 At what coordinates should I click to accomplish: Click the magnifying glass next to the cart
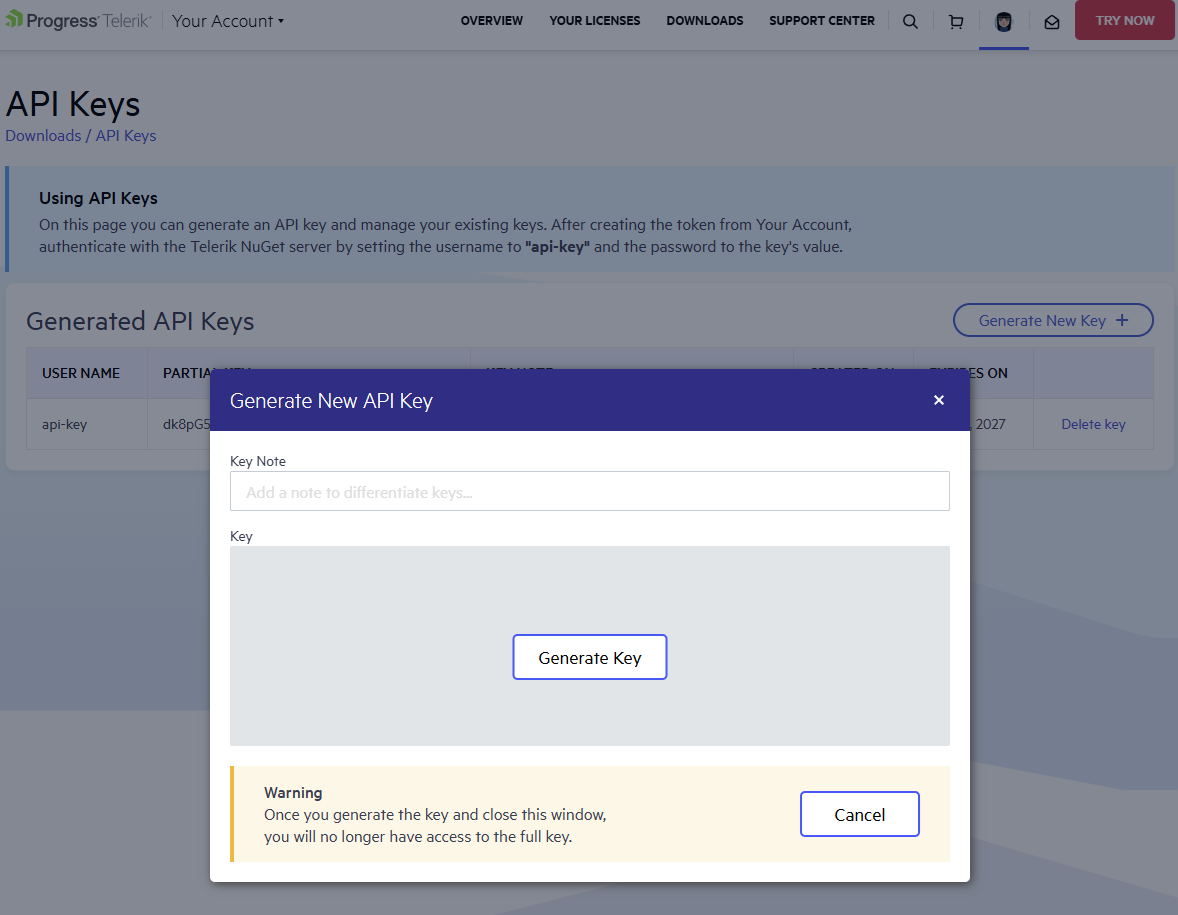910,21
